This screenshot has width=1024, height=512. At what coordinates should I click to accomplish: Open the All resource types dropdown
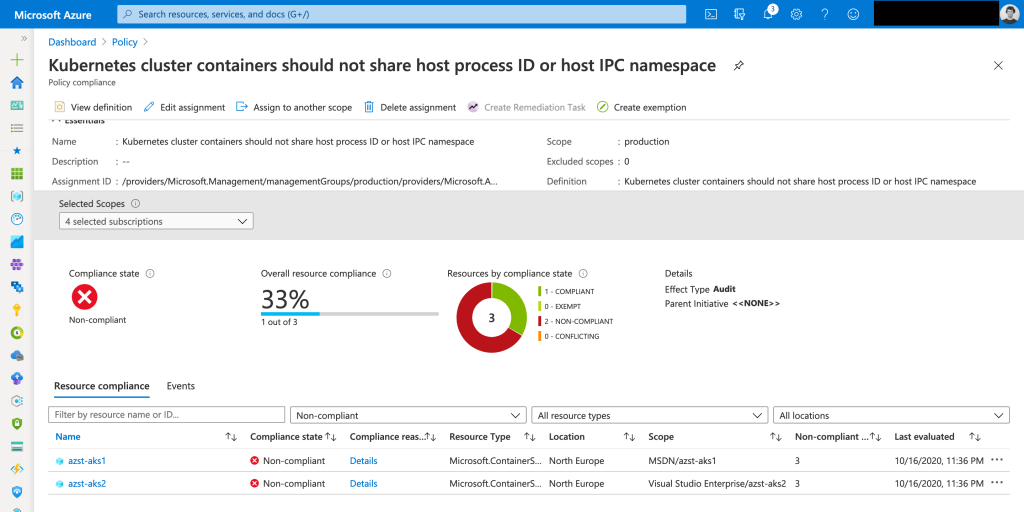(650, 415)
